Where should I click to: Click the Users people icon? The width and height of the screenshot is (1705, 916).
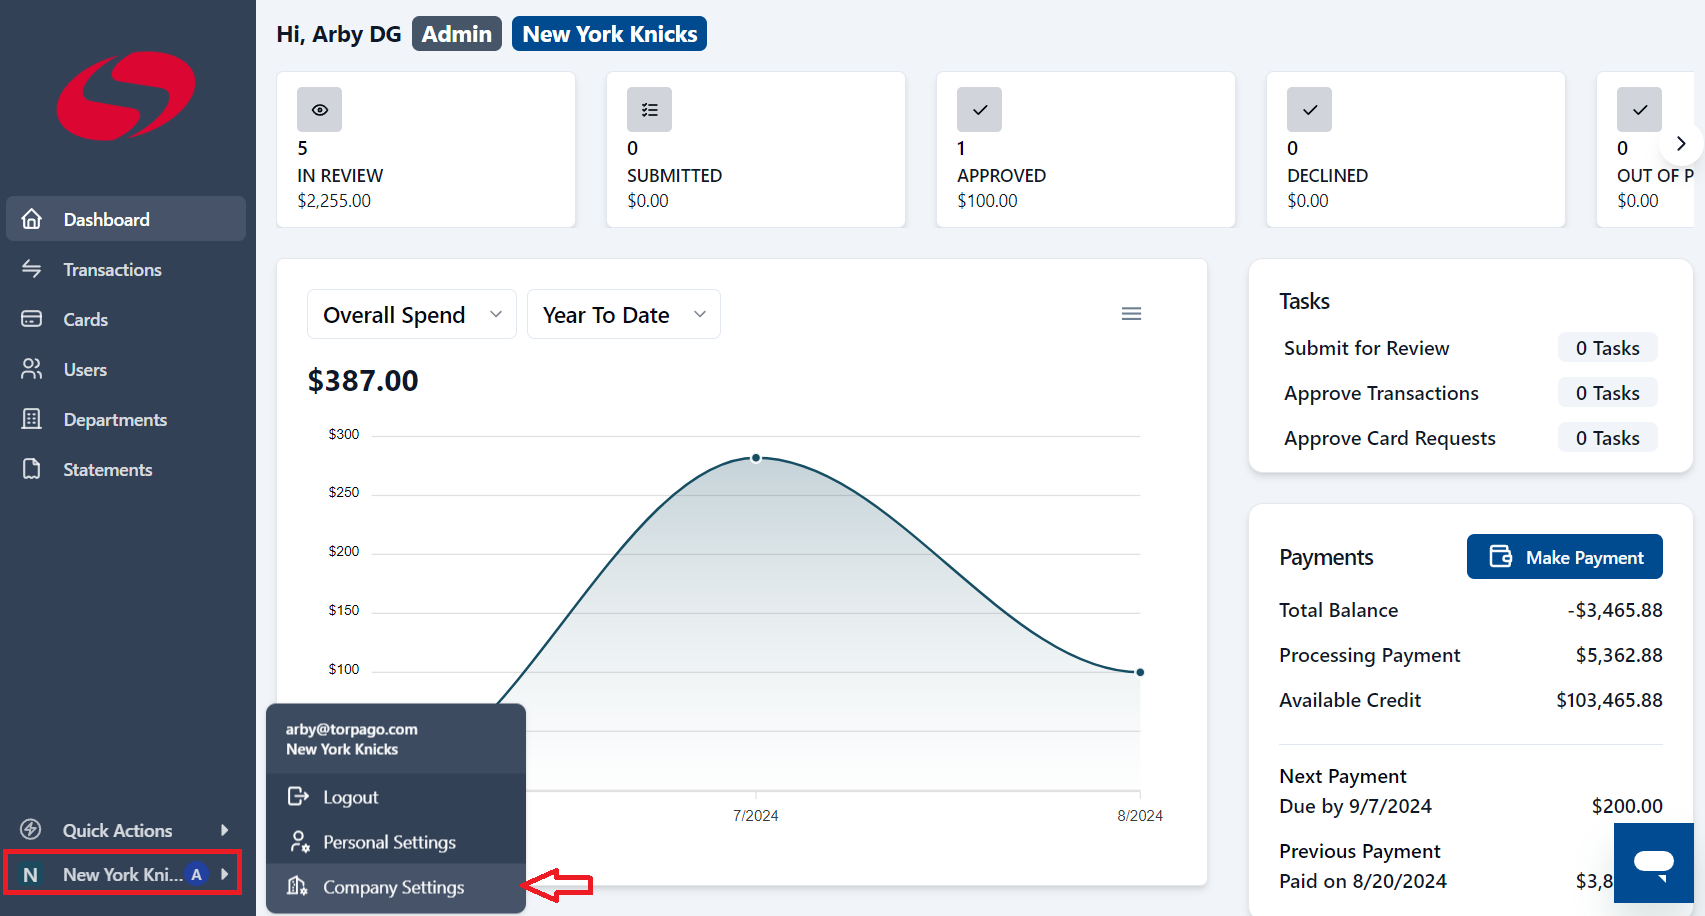pyautogui.click(x=32, y=369)
